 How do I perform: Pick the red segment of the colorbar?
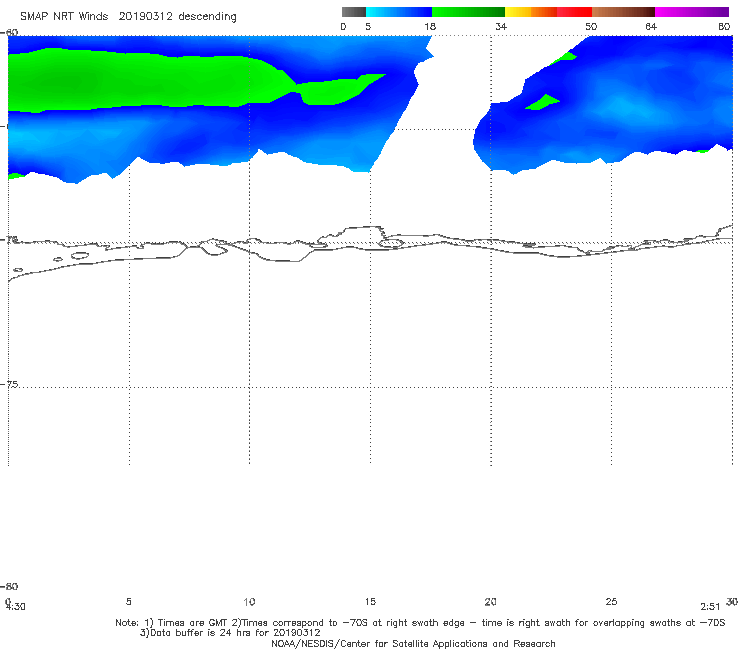tap(574, 12)
